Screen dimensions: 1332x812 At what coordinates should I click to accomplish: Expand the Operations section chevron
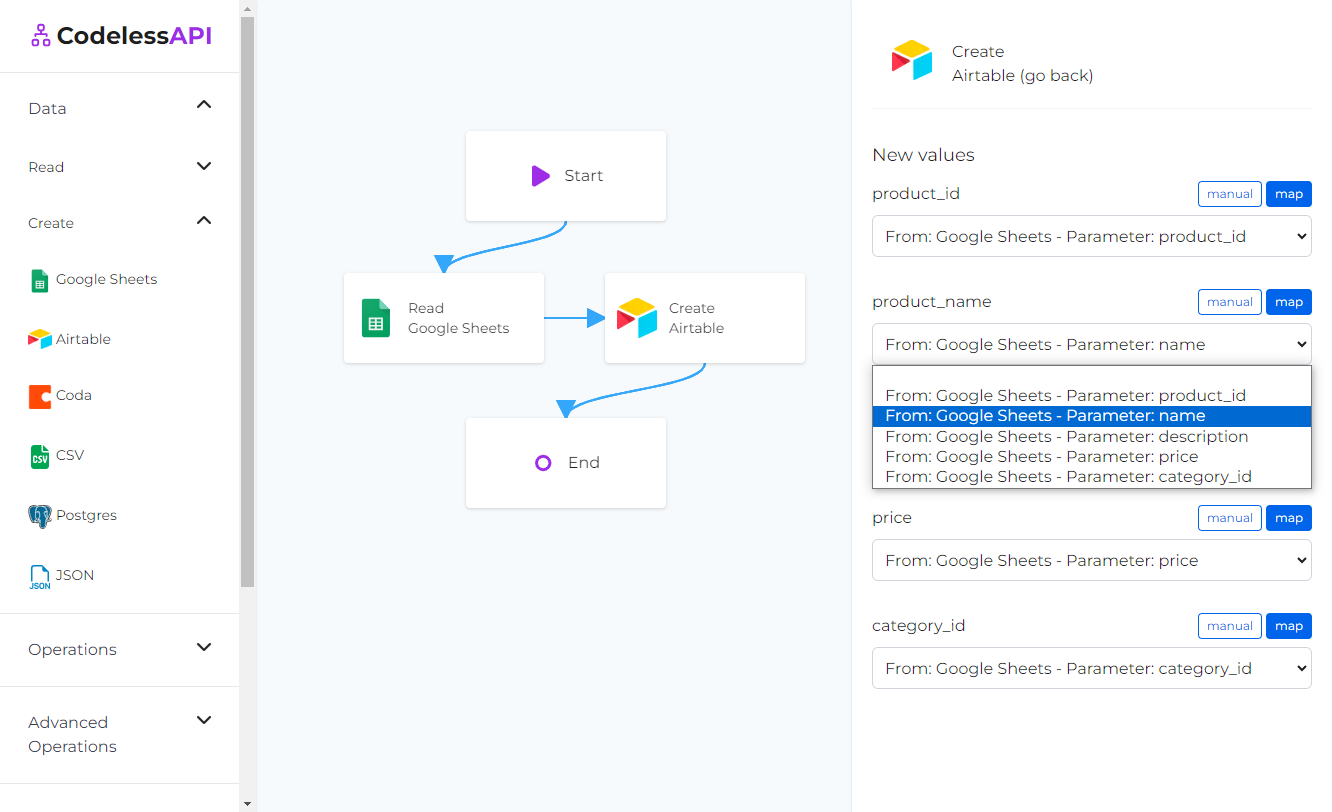pos(204,647)
